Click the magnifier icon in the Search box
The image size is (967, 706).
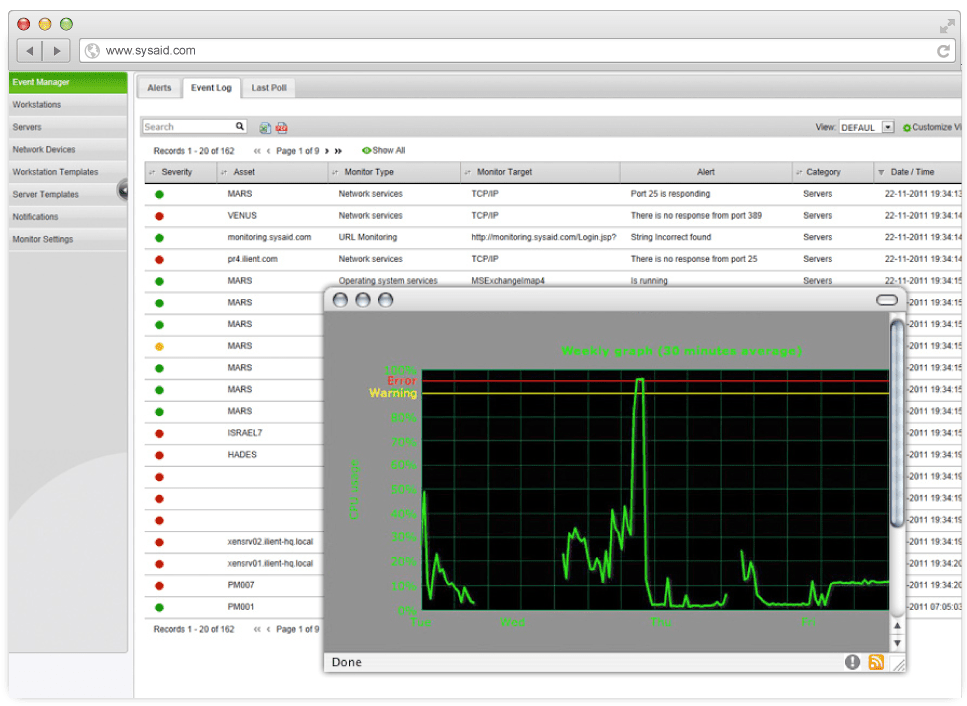coord(240,126)
